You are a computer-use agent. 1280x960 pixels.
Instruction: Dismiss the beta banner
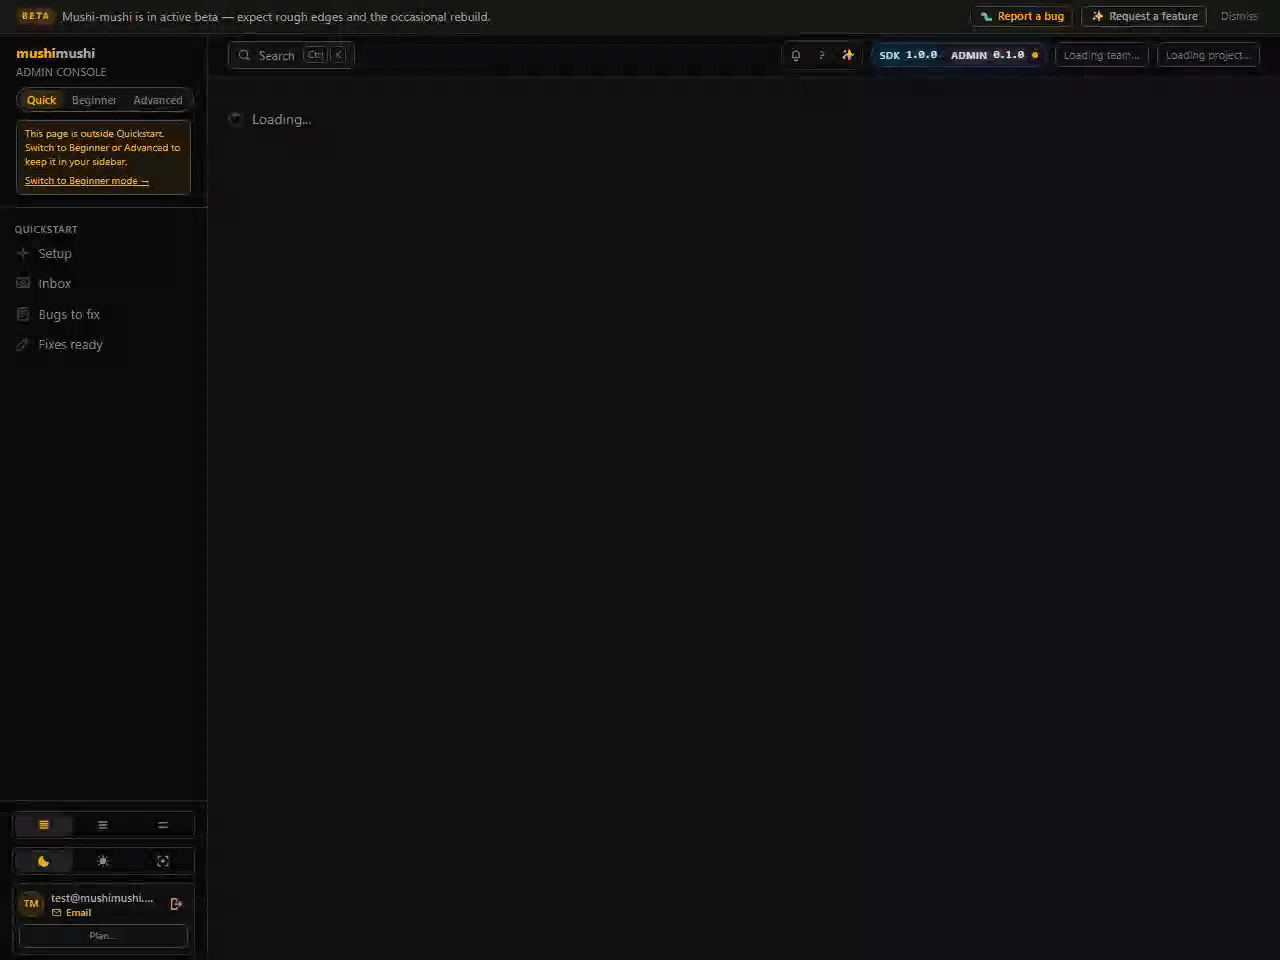pyautogui.click(x=1239, y=17)
